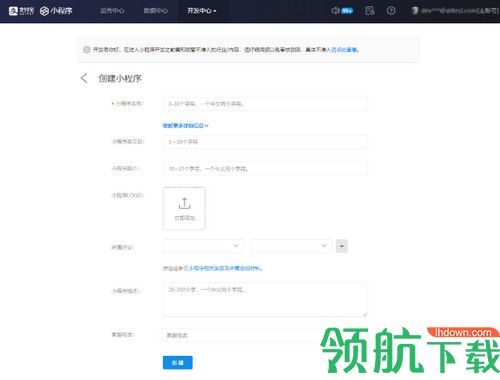Open the industry classification reference link
Image resolution: width=500 pixels, height=380 pixels.
point(226,268)
